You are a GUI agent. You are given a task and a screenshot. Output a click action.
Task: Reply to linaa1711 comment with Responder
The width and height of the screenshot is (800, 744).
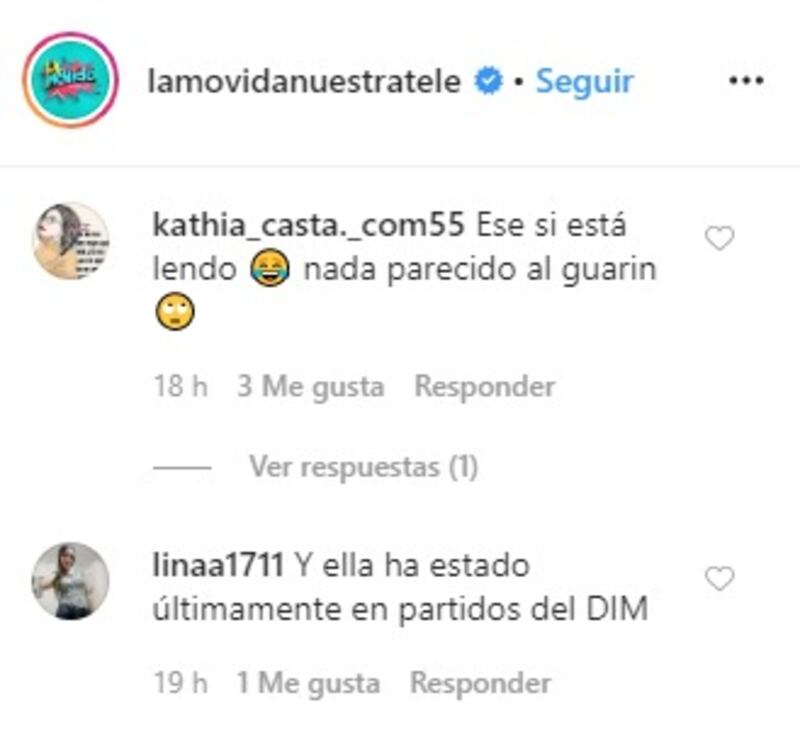click(x=481, y=683)
